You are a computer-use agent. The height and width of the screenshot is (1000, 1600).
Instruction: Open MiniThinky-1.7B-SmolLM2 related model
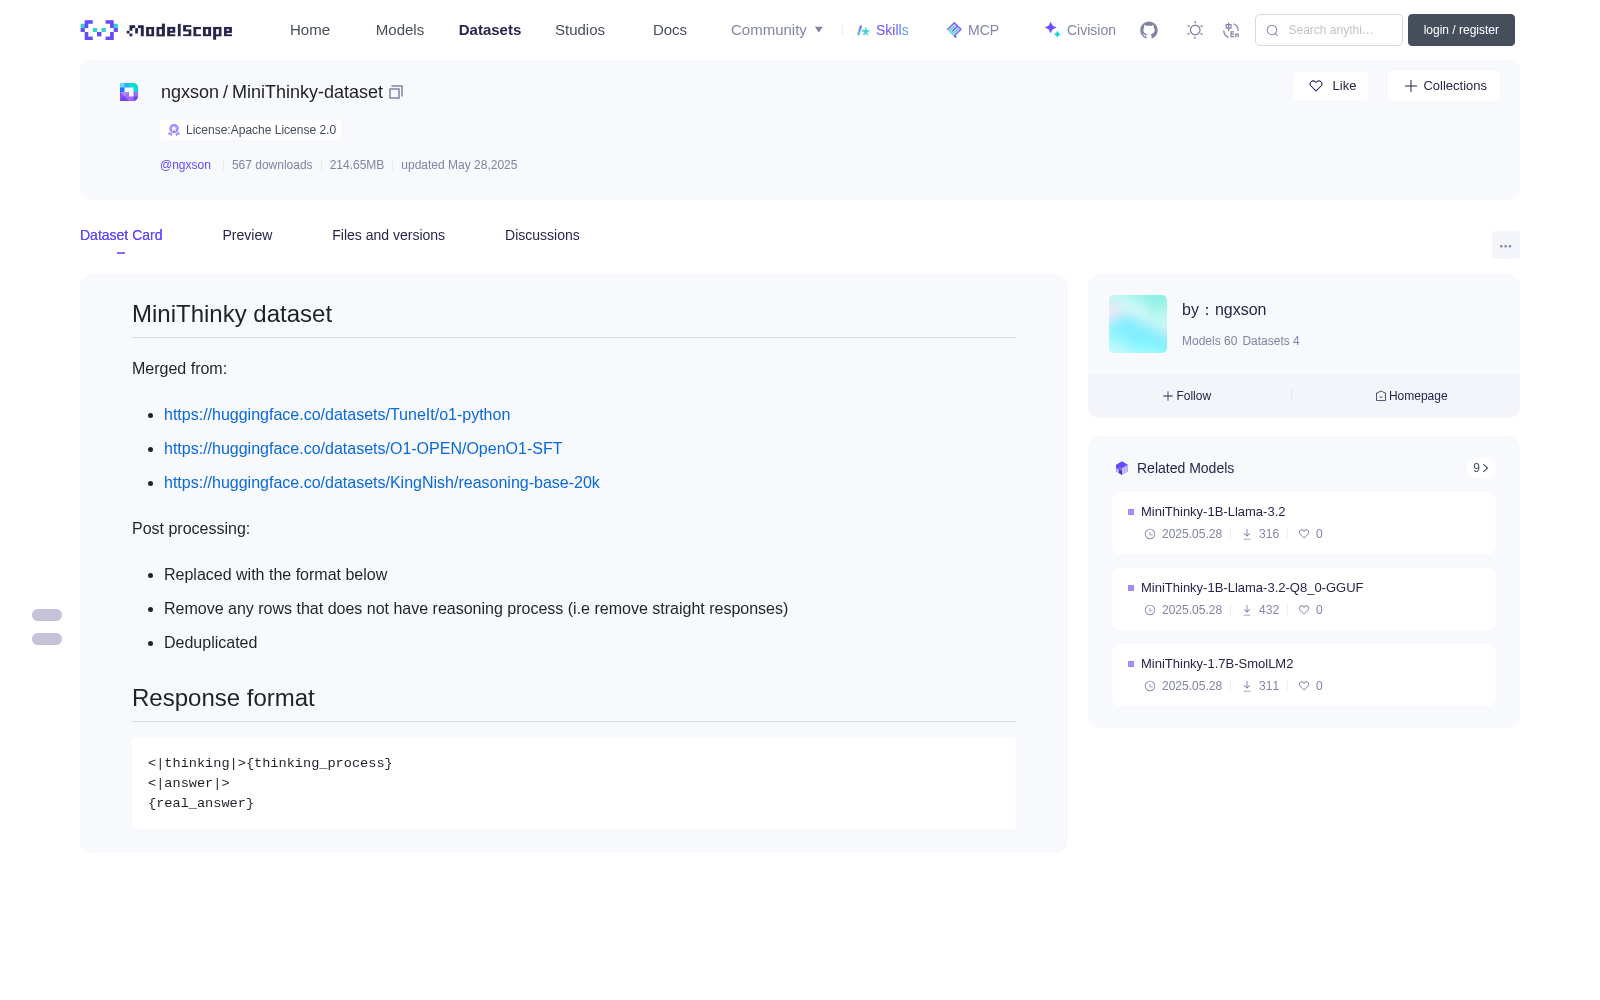point(1217,664)
